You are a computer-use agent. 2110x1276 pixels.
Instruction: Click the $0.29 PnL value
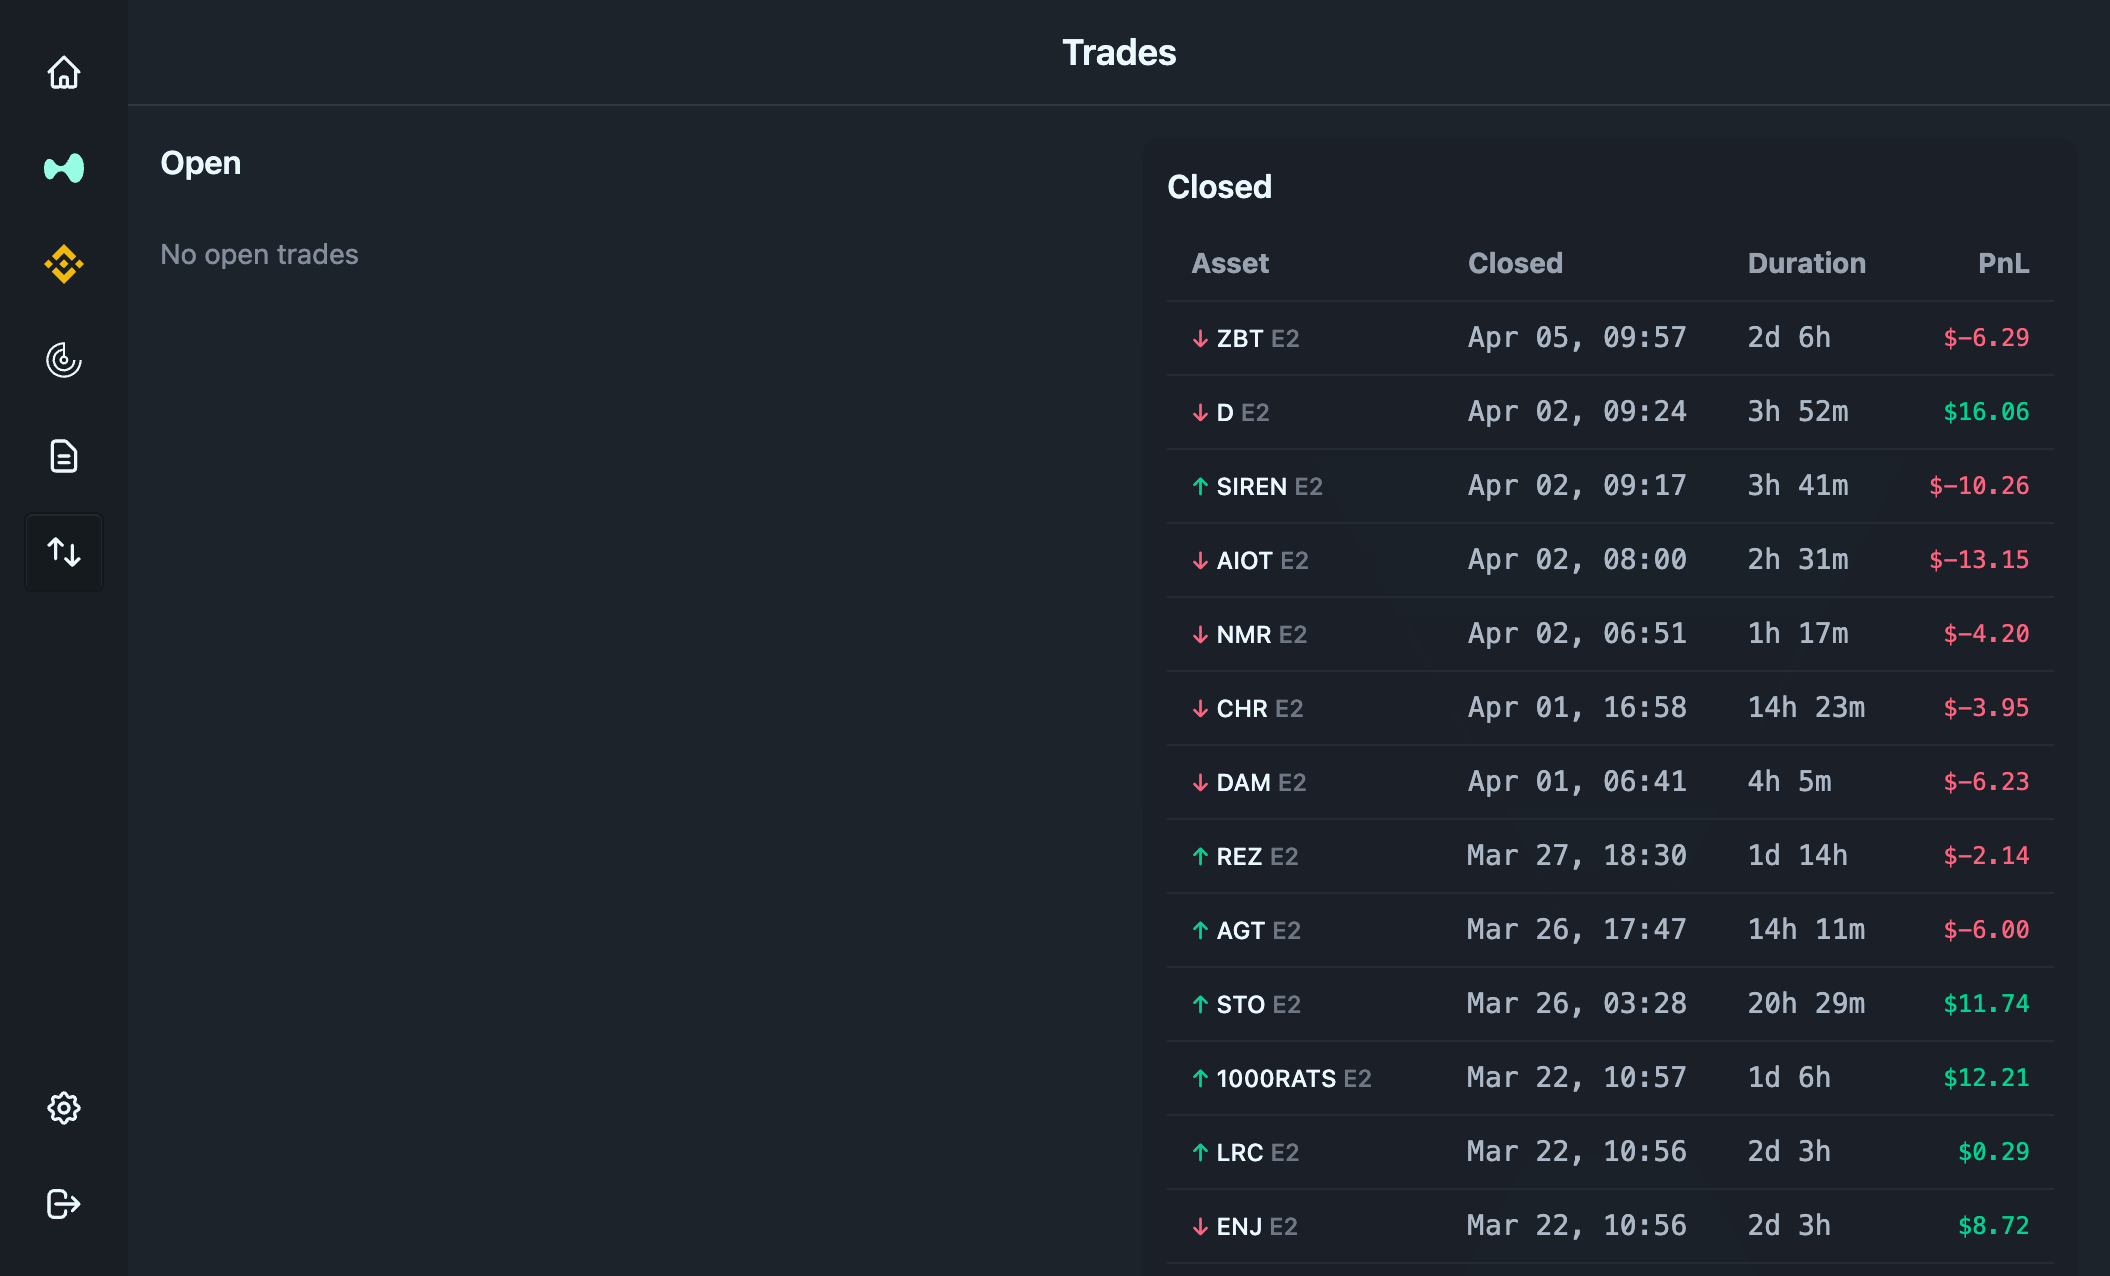pyautogui.click(x=1993, y=1152)
